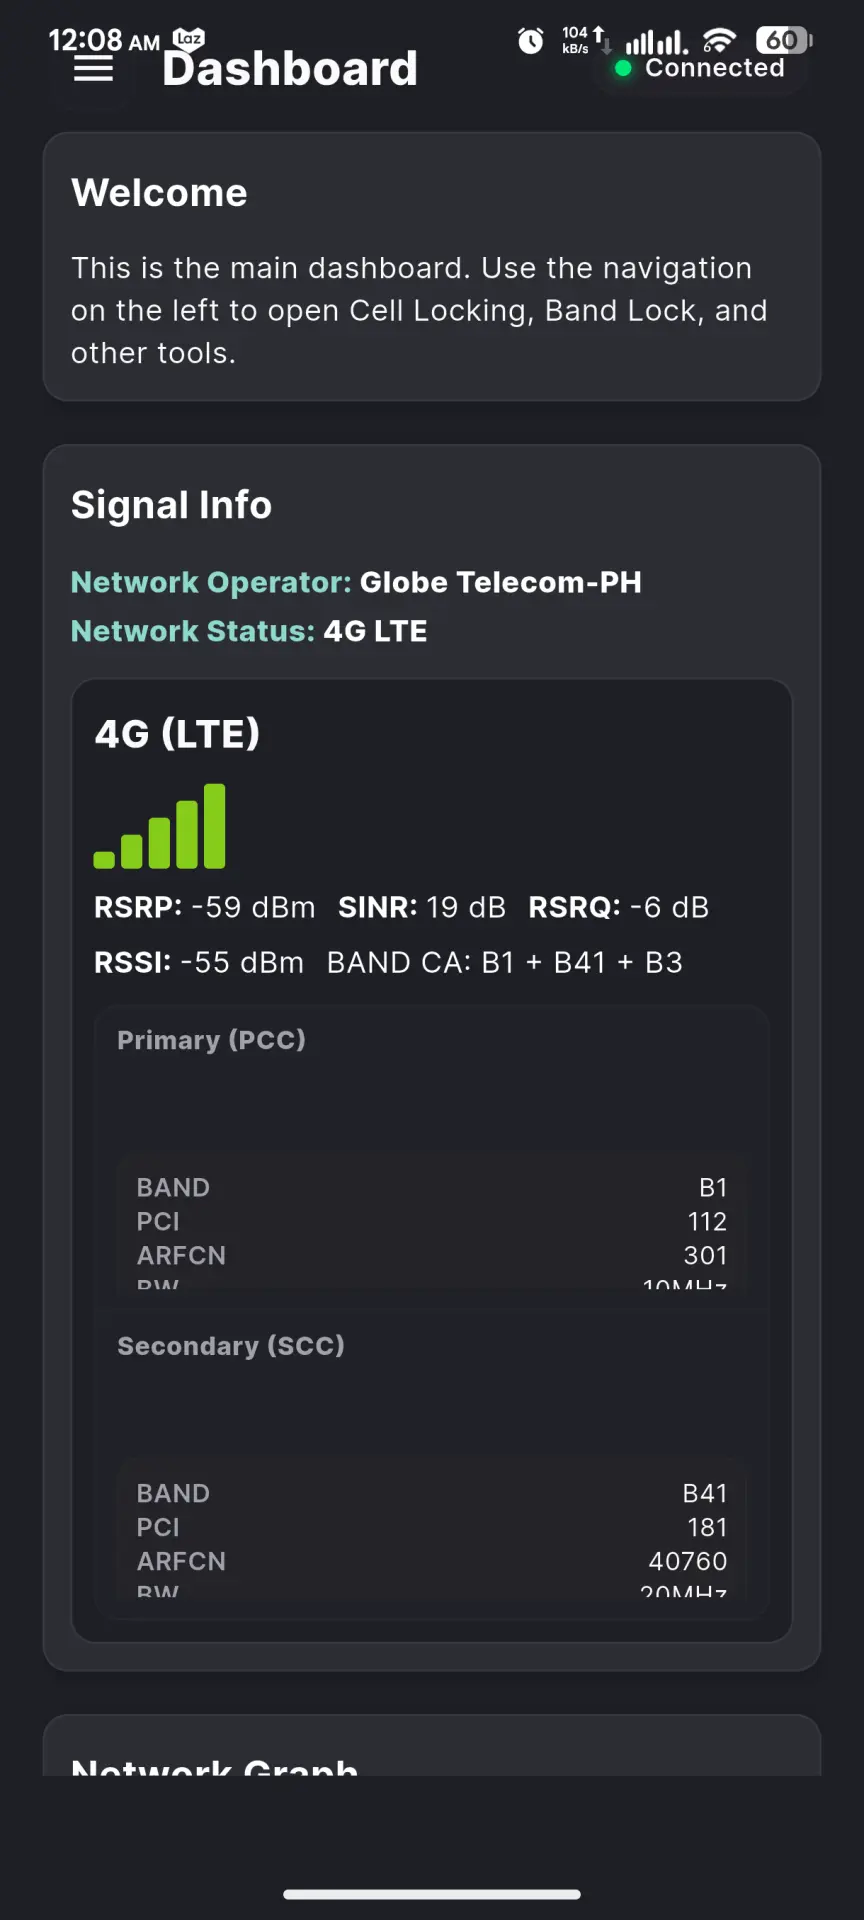Tap the Wi-Fi icon in status bar

[x=718, y=41]
